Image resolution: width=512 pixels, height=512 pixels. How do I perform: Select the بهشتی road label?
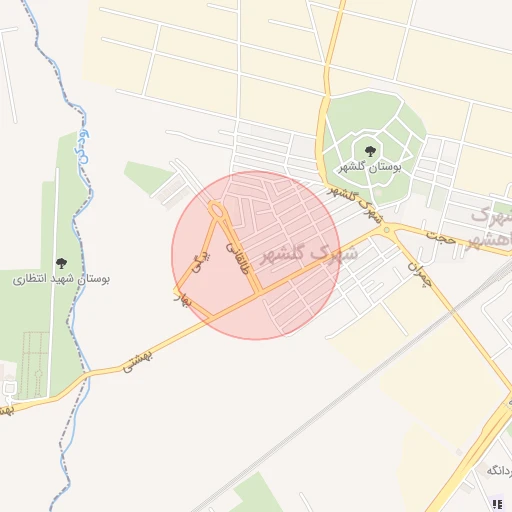138,362
